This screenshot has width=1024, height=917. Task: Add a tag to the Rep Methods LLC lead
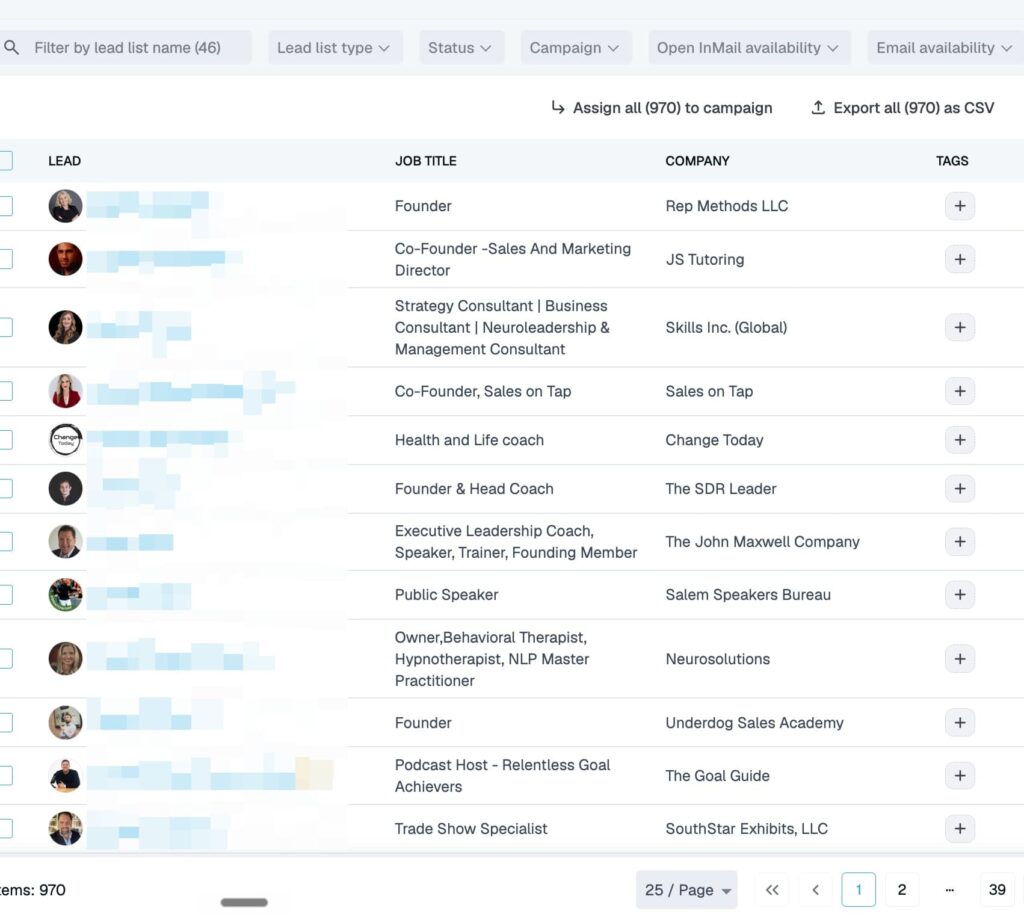click(959, 206)
